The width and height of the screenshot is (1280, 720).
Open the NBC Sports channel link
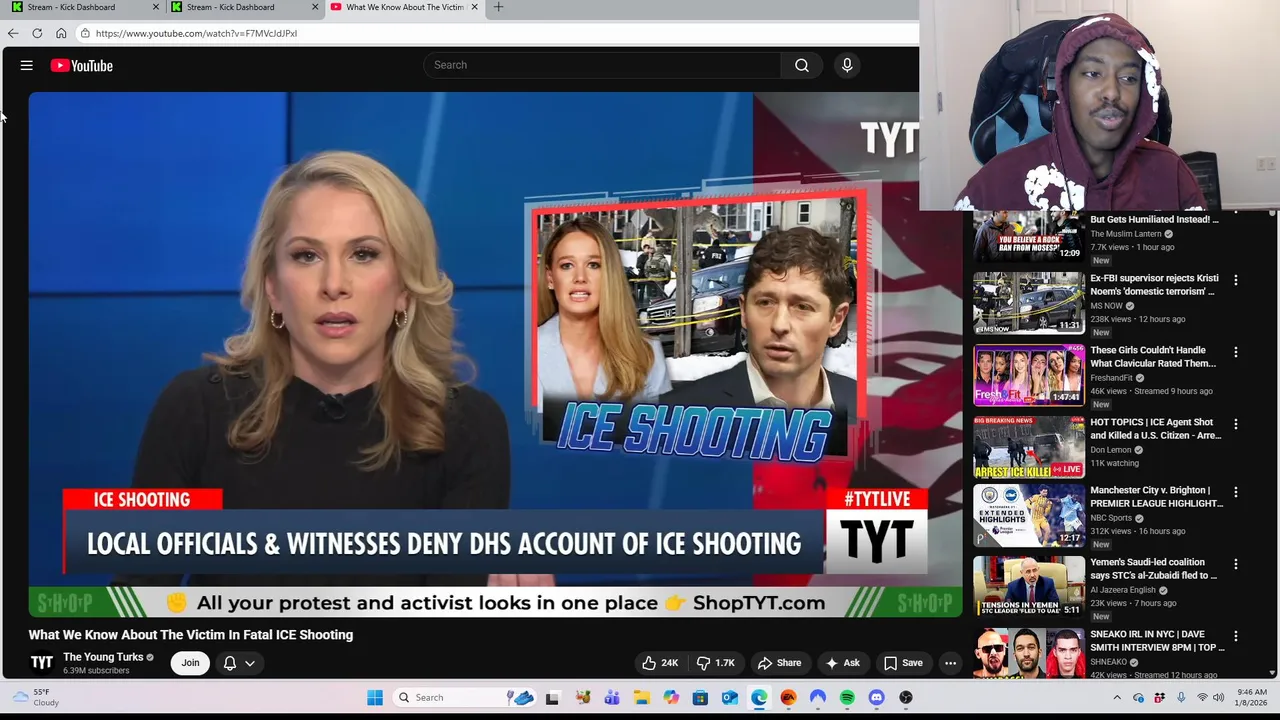click(x=1110, y=518)
